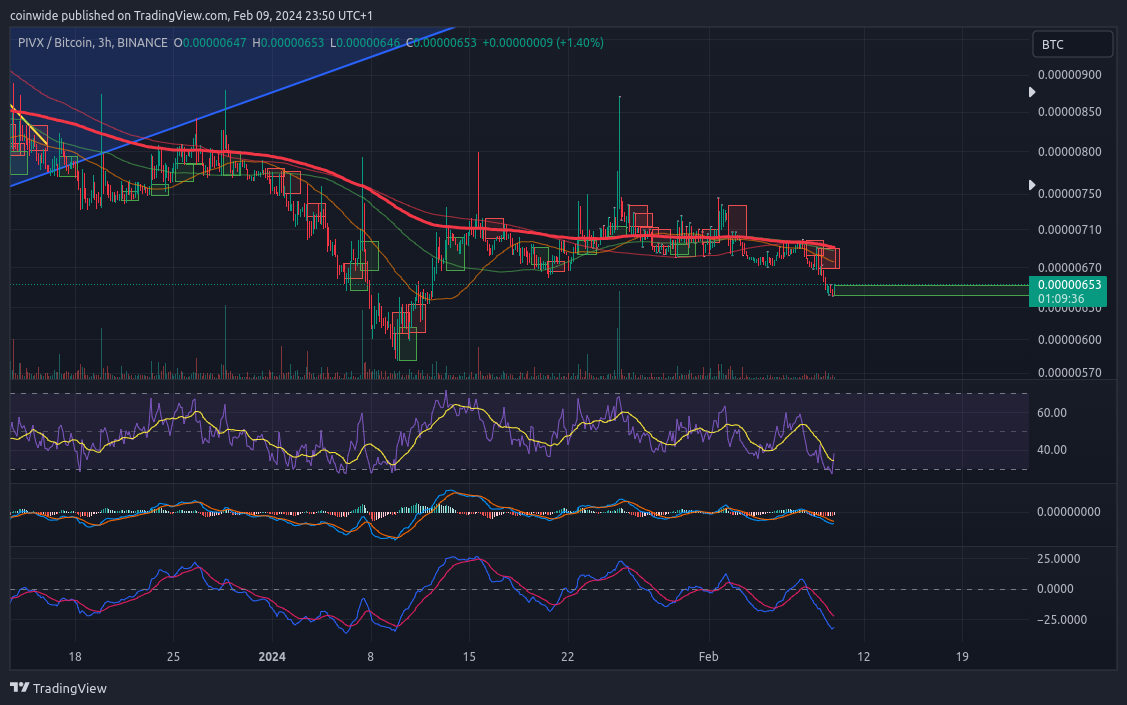1127x705 pixels.
Task: Click the lower arrow marker near 0.00000750
Action: pos(1031,185)
